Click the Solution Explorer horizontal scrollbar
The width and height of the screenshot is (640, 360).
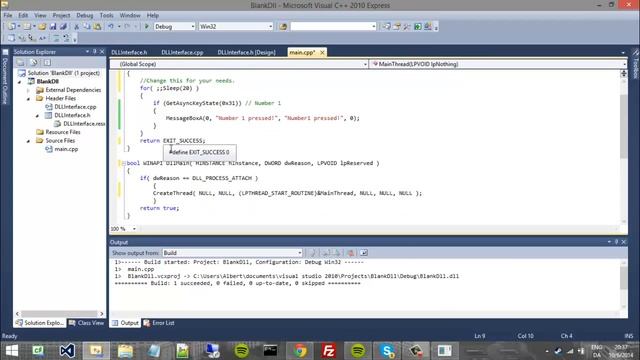click(x=60, y=313)
